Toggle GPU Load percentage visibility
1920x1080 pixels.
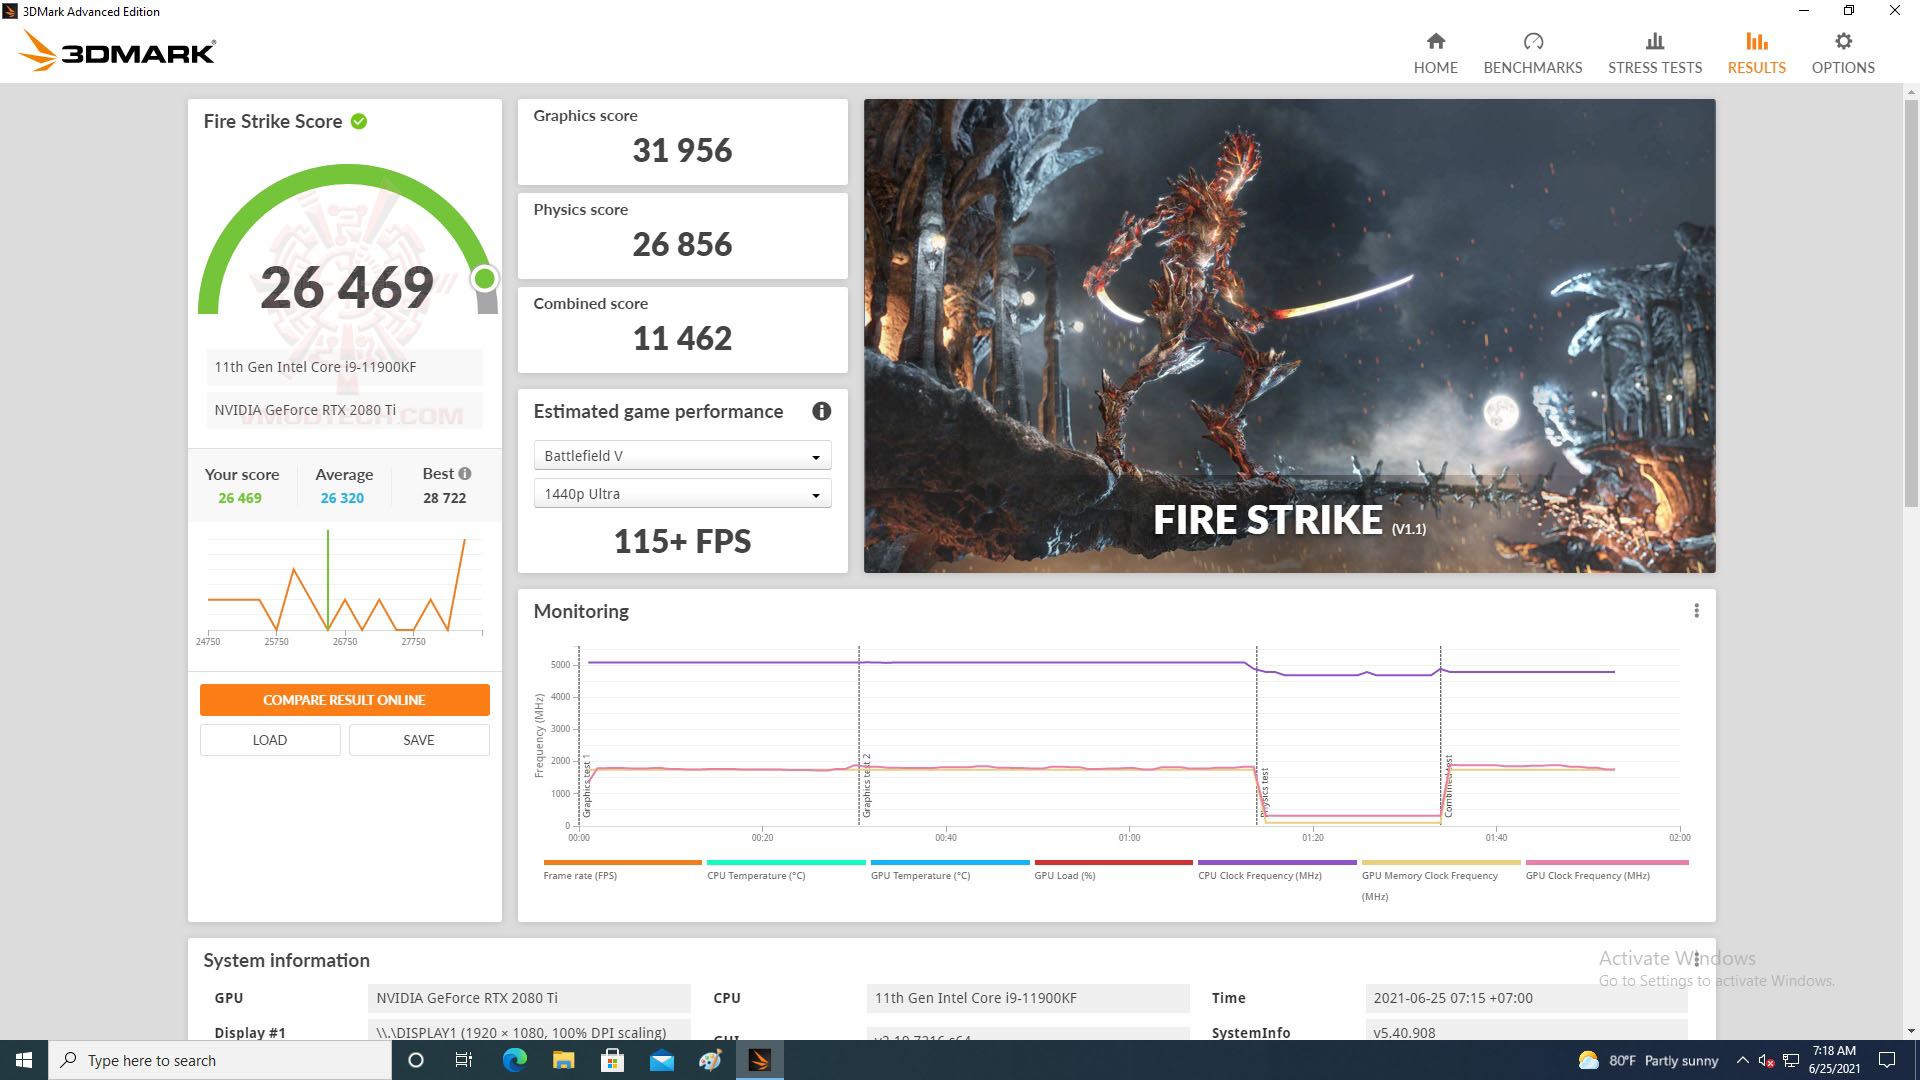pyautogui.click(x=1069, y=874)
